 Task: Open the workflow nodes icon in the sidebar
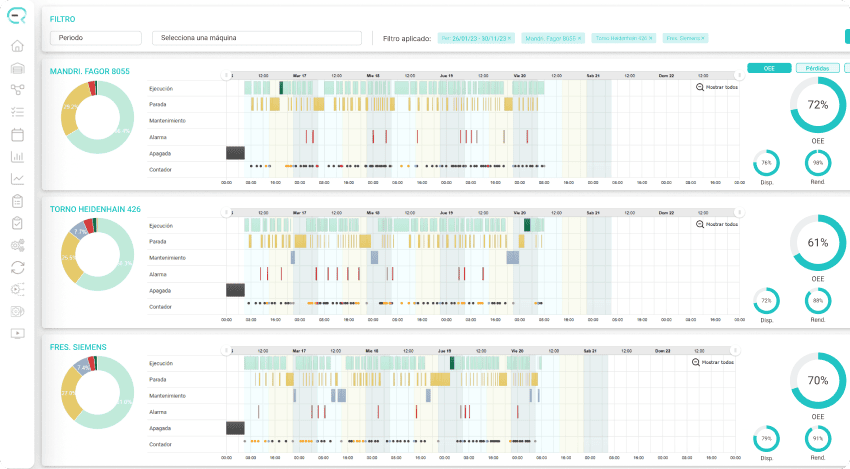tap(17, 90)
